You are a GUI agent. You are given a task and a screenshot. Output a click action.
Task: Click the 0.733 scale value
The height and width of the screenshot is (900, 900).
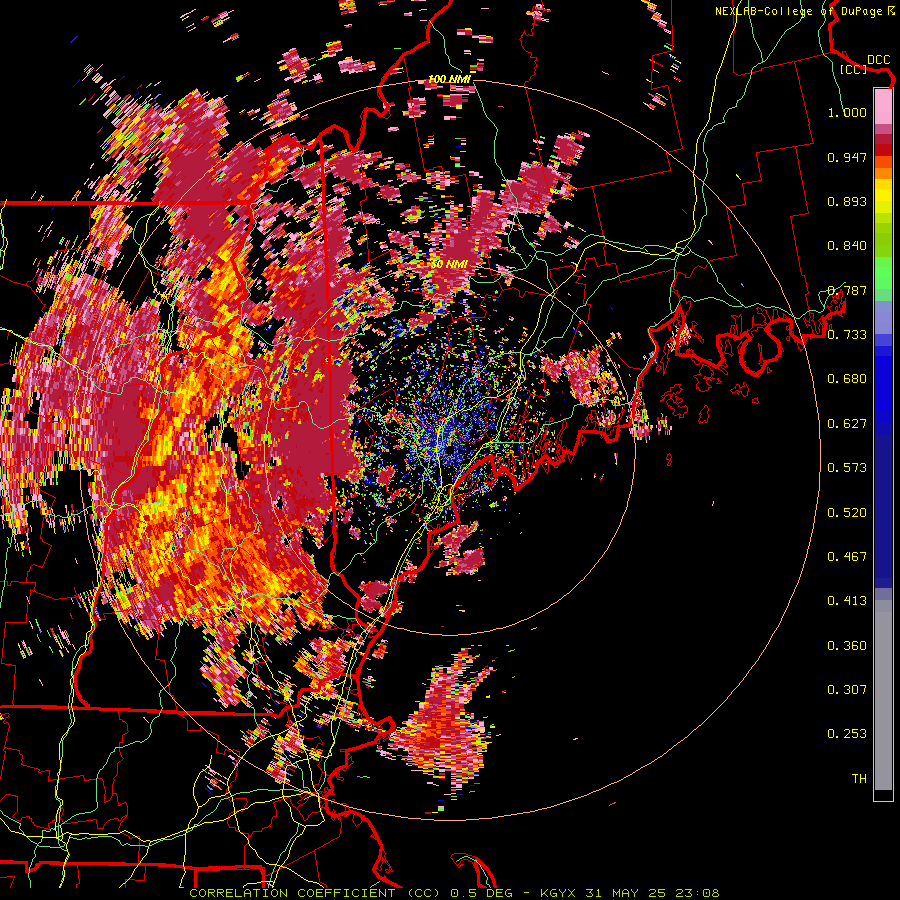point(847,335)
